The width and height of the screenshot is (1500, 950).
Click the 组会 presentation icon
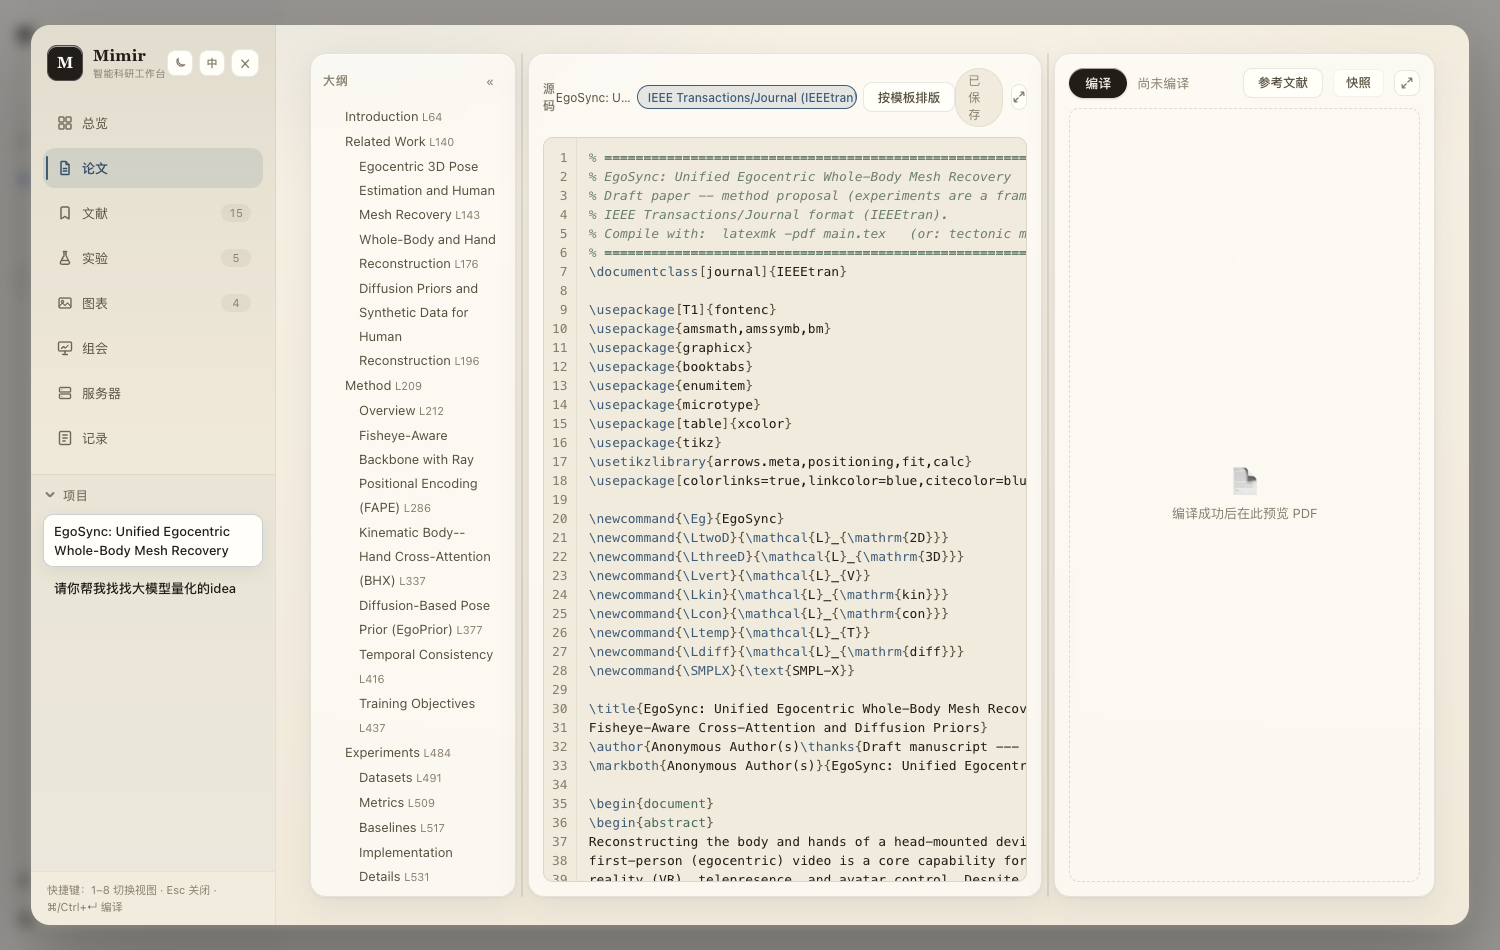pyautogui.click(x=65, y=348)
